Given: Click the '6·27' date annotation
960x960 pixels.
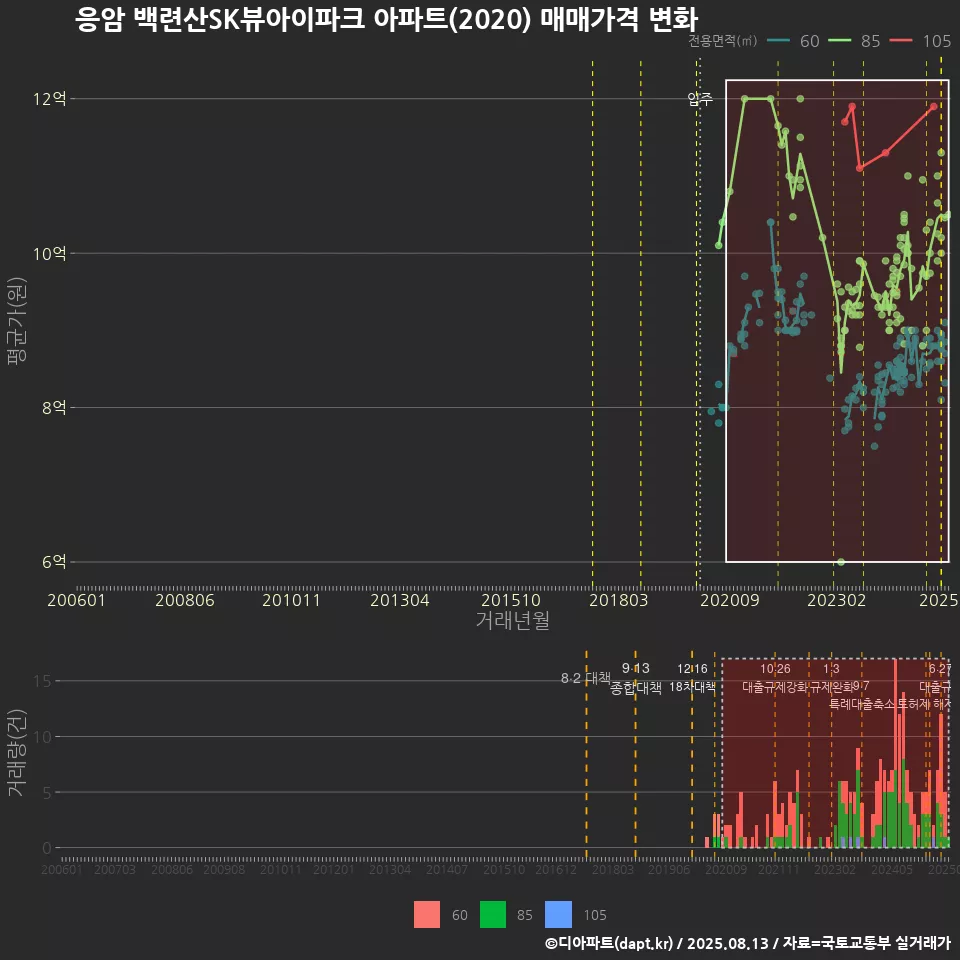Looking at the screenshot, I should click(x=940, y=669).
